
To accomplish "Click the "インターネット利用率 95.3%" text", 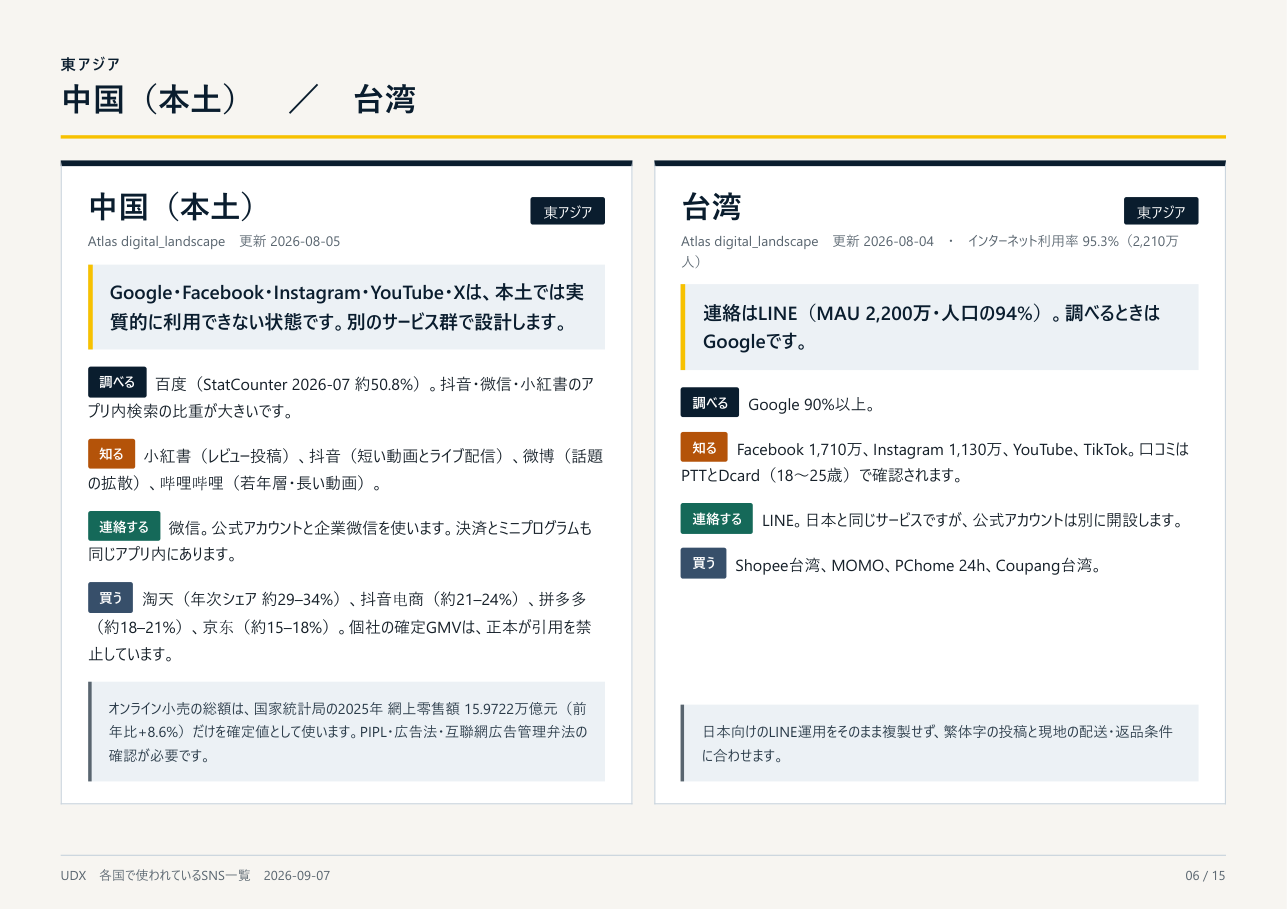I will pos(1044,242).
